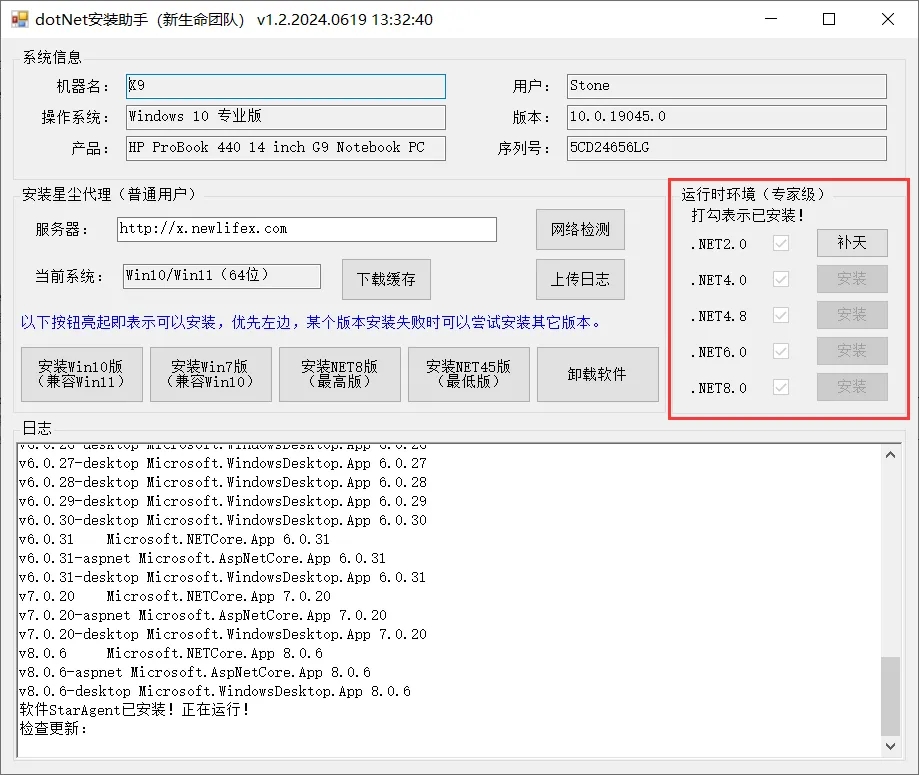This screenshot has height=775, width=919.
Task: Close the dotNet安装助手 window
Action: coord(888,19)
